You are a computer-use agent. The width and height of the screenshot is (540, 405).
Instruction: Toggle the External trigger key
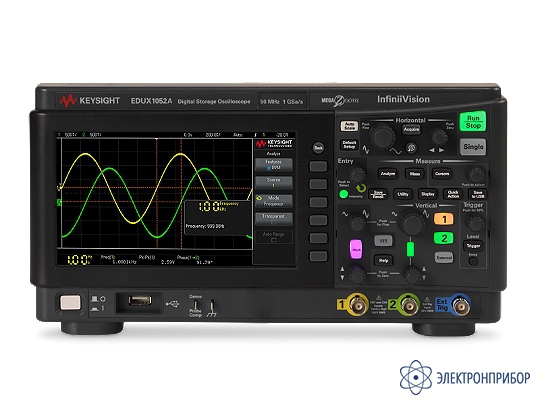[444, 258]
